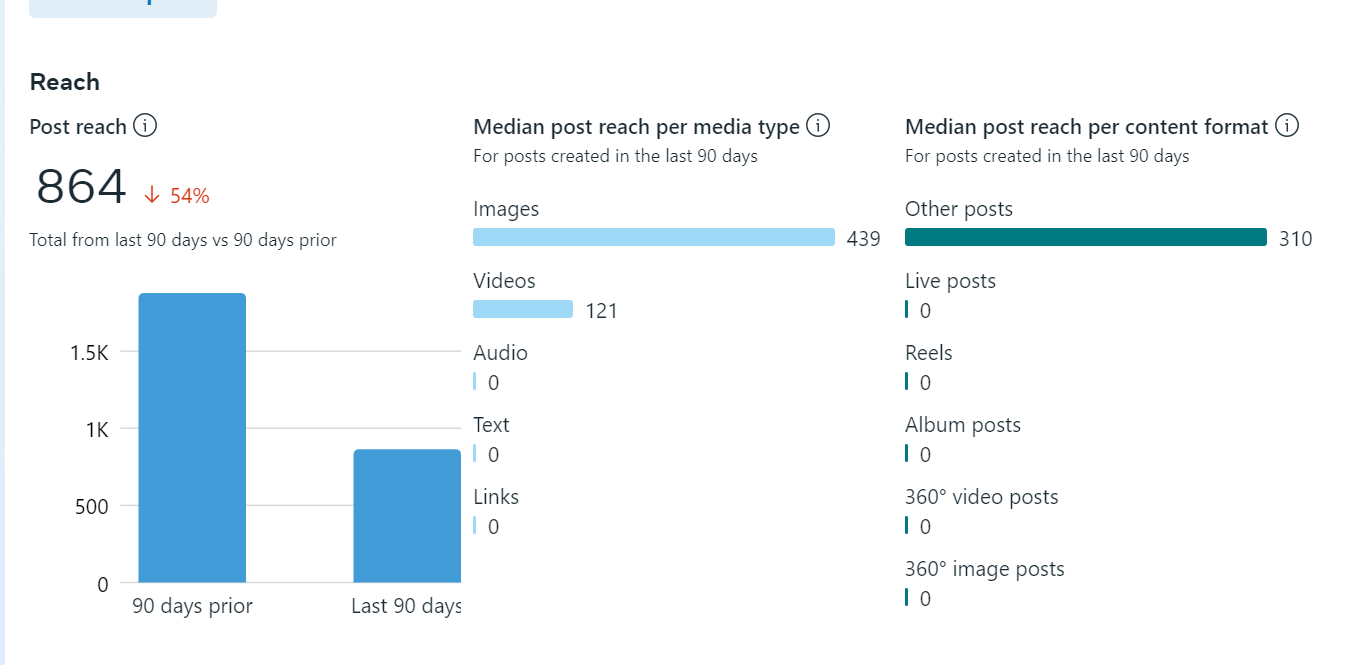Click the Live posts zero-value marker
The width and height of the screenshot is (1346, 665).
[x=907, y=309]
